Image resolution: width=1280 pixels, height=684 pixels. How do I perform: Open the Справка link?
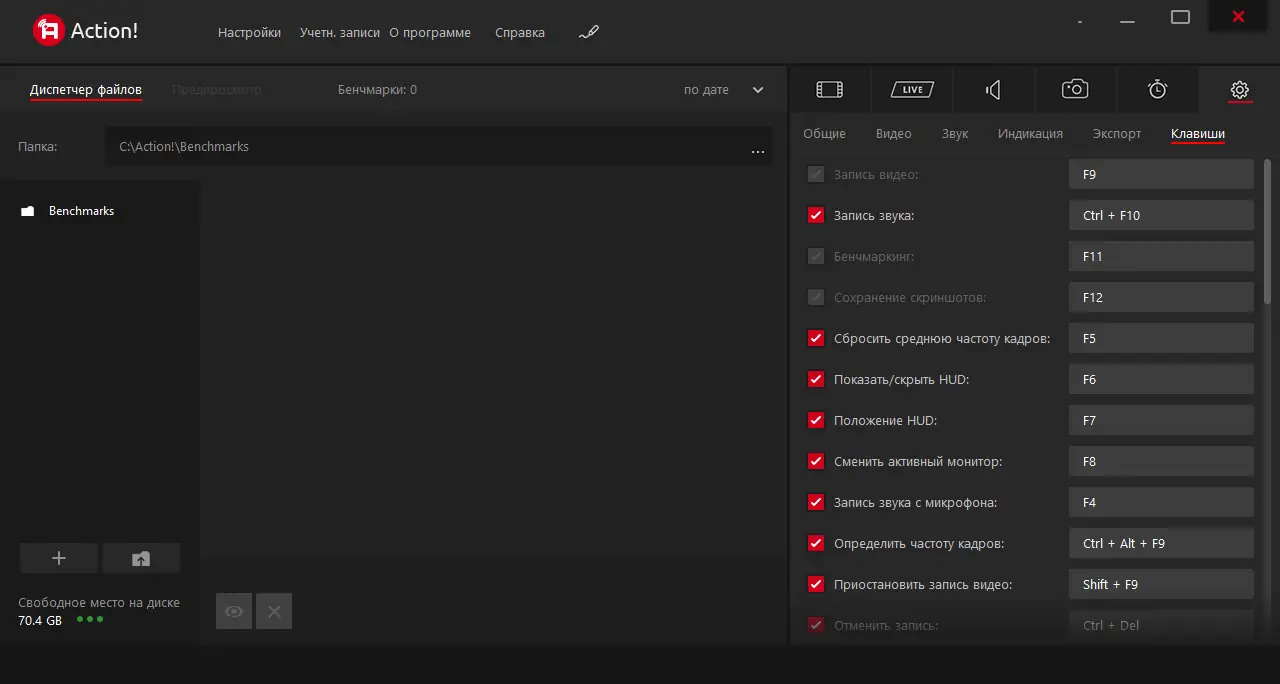click(520, 32)
